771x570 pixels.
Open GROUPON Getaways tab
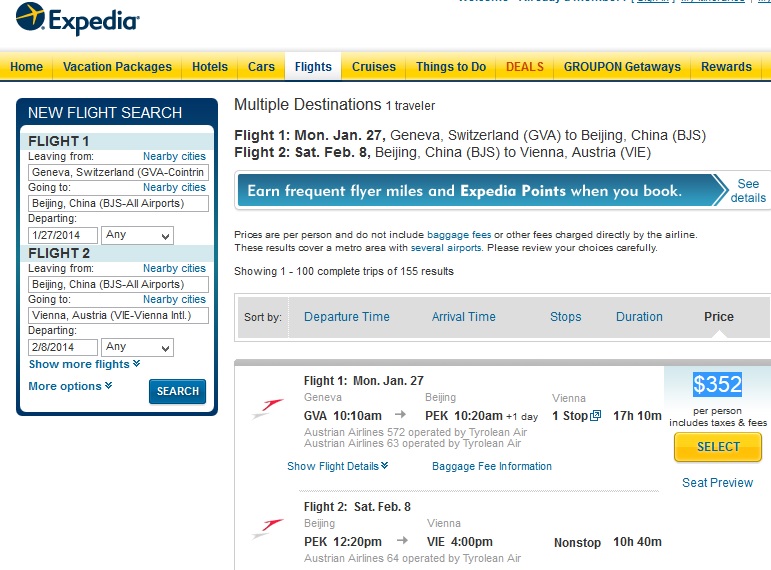click(622, 67)
